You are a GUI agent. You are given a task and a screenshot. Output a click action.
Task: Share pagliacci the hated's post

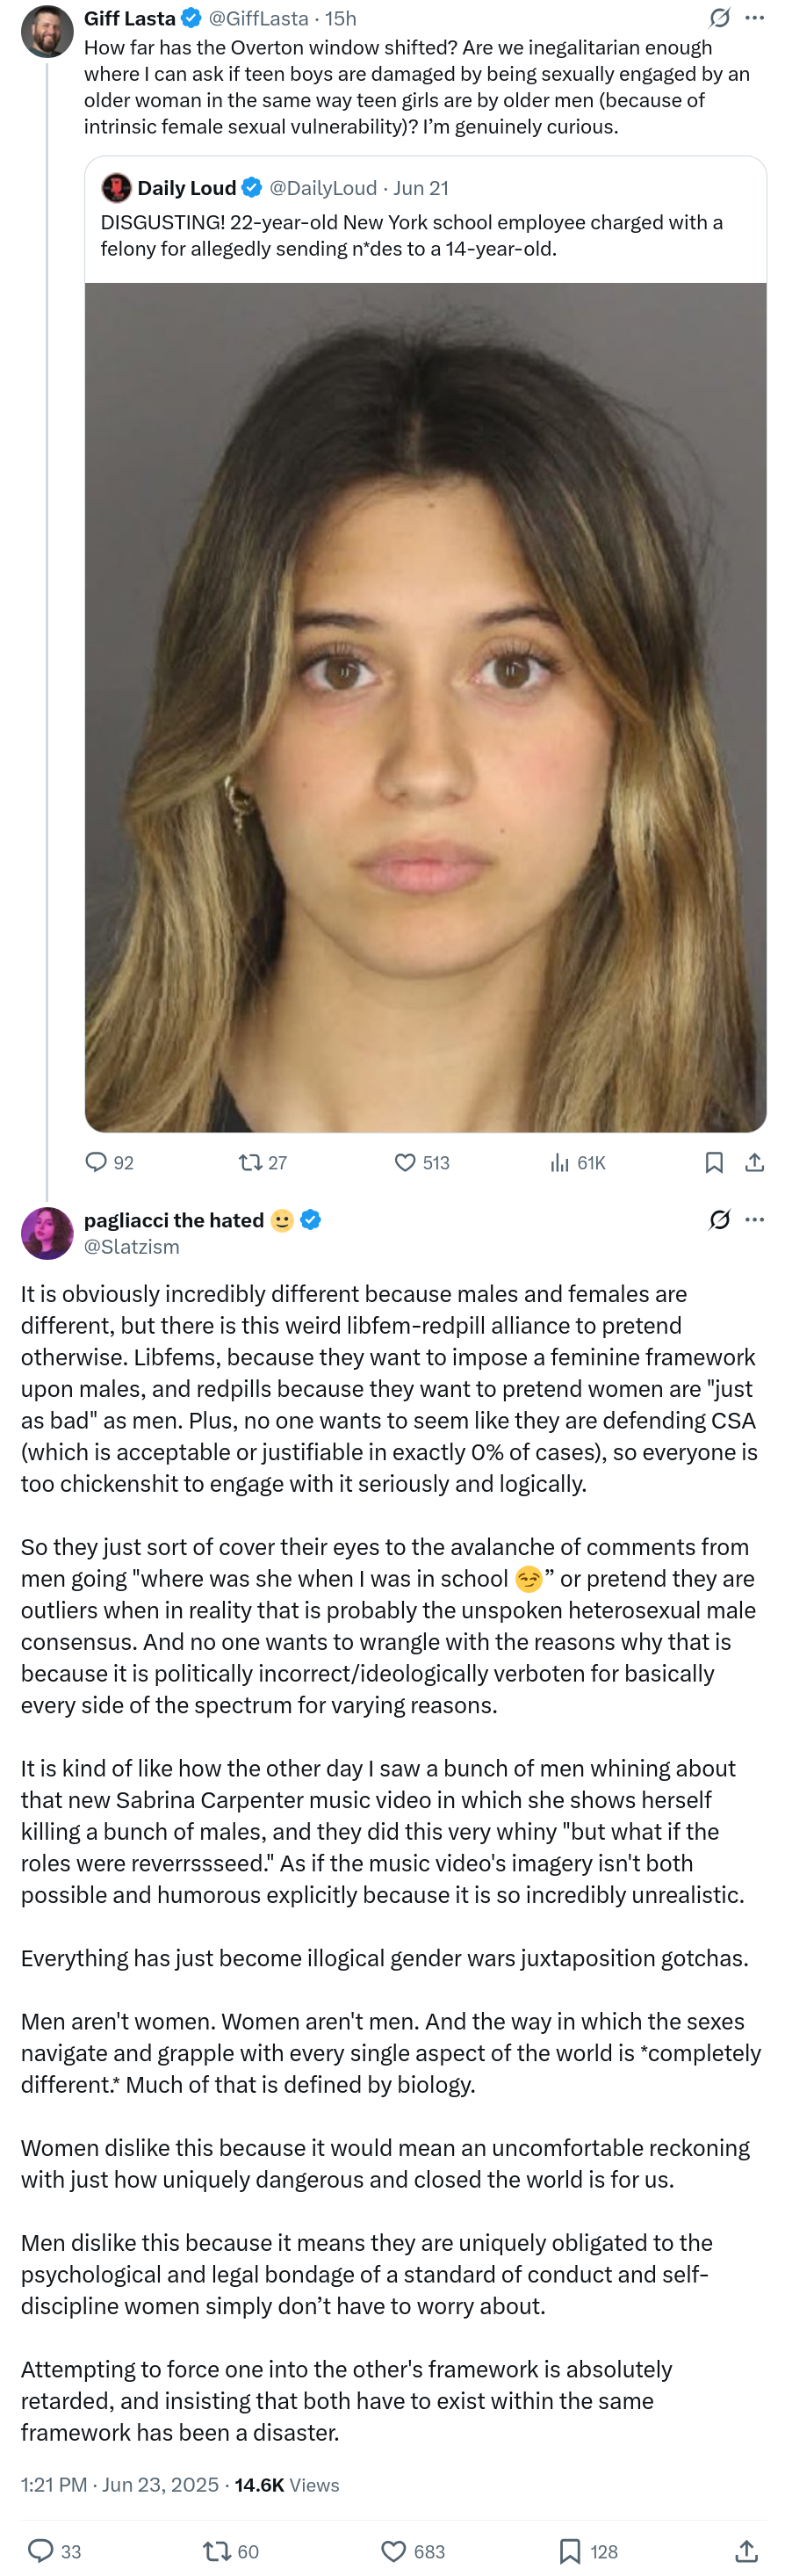(746, 2550)
